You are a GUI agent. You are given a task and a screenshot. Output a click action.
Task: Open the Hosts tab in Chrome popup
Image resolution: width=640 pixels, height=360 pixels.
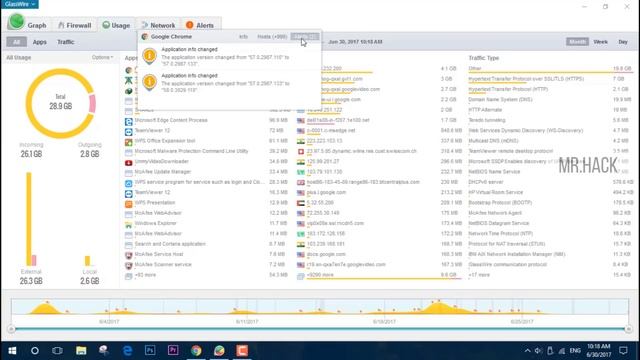(x=272, y=37)
